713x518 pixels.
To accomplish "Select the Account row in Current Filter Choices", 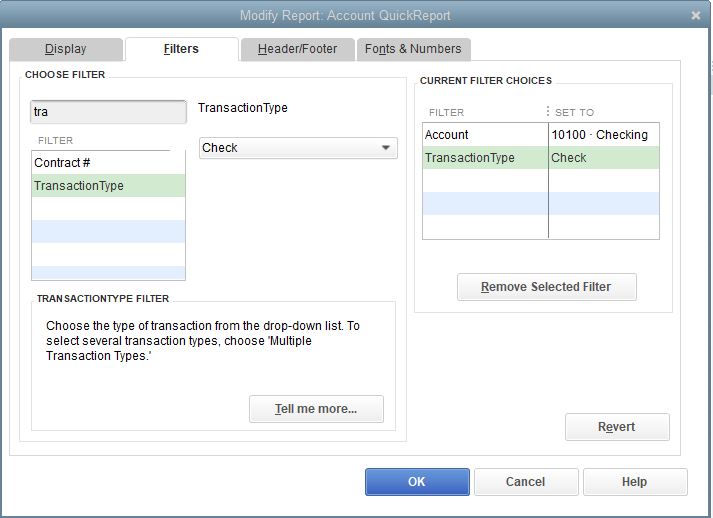I will coord(541,135).
